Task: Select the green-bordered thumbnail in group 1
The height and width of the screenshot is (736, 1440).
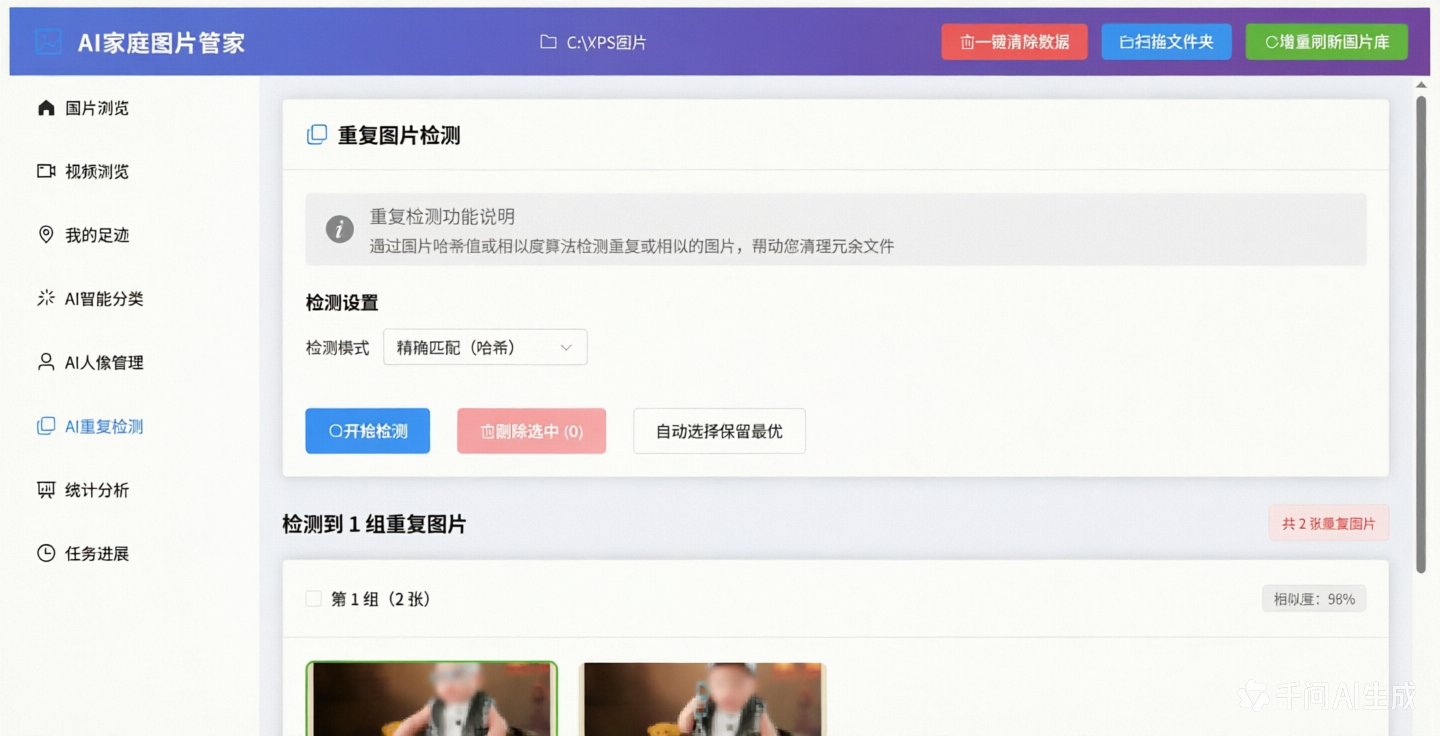Action: [x=432, y=699]
